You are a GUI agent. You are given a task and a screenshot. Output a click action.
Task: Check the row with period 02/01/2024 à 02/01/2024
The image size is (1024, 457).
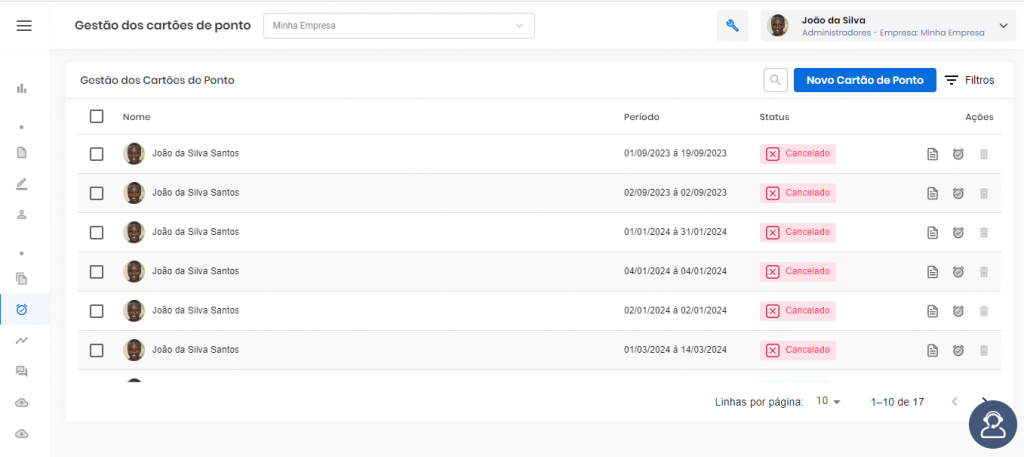pyautogui.click(x=97, y=311)
